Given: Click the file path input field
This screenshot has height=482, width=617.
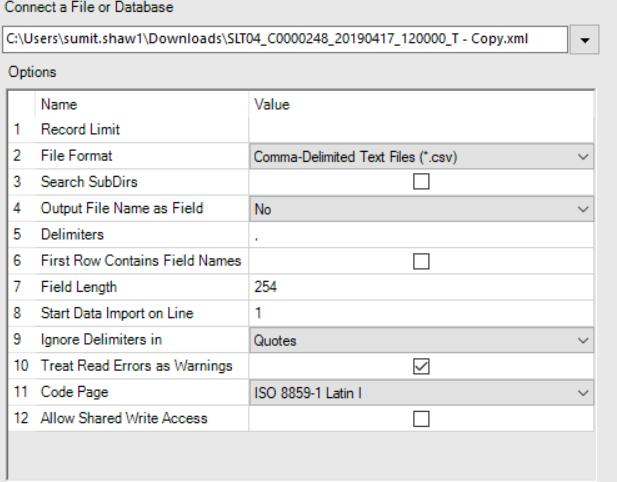Looking at the screenshot, I should [283, 40].
